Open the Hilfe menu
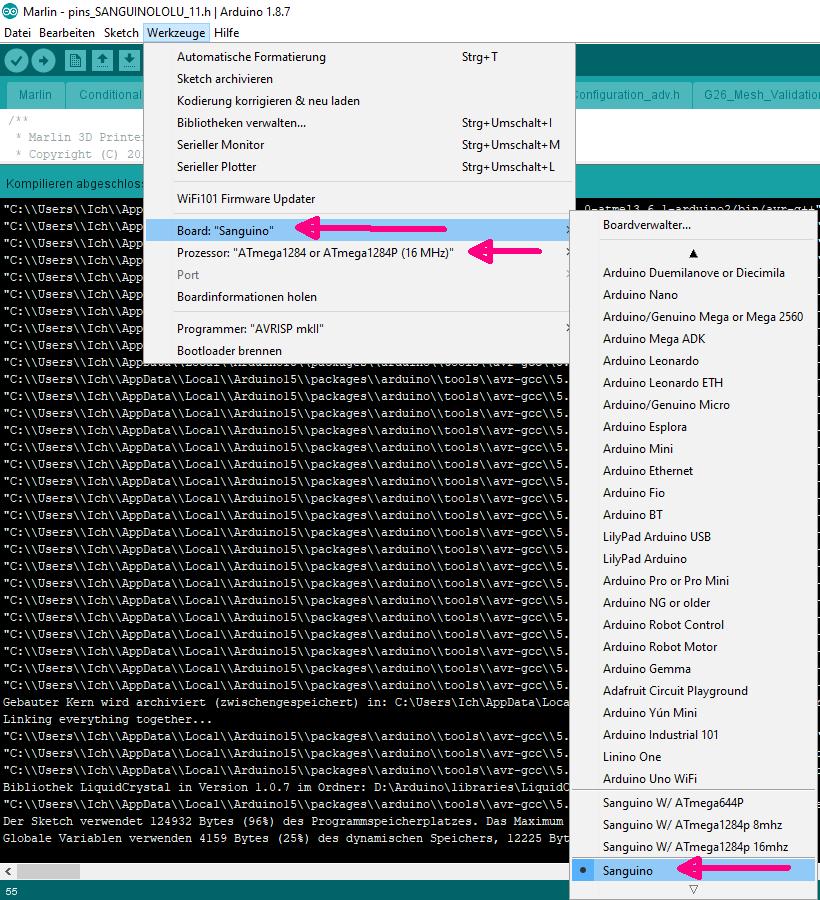Image resolution: width=820 pixels, height=900 pixels. coord(226,33)
